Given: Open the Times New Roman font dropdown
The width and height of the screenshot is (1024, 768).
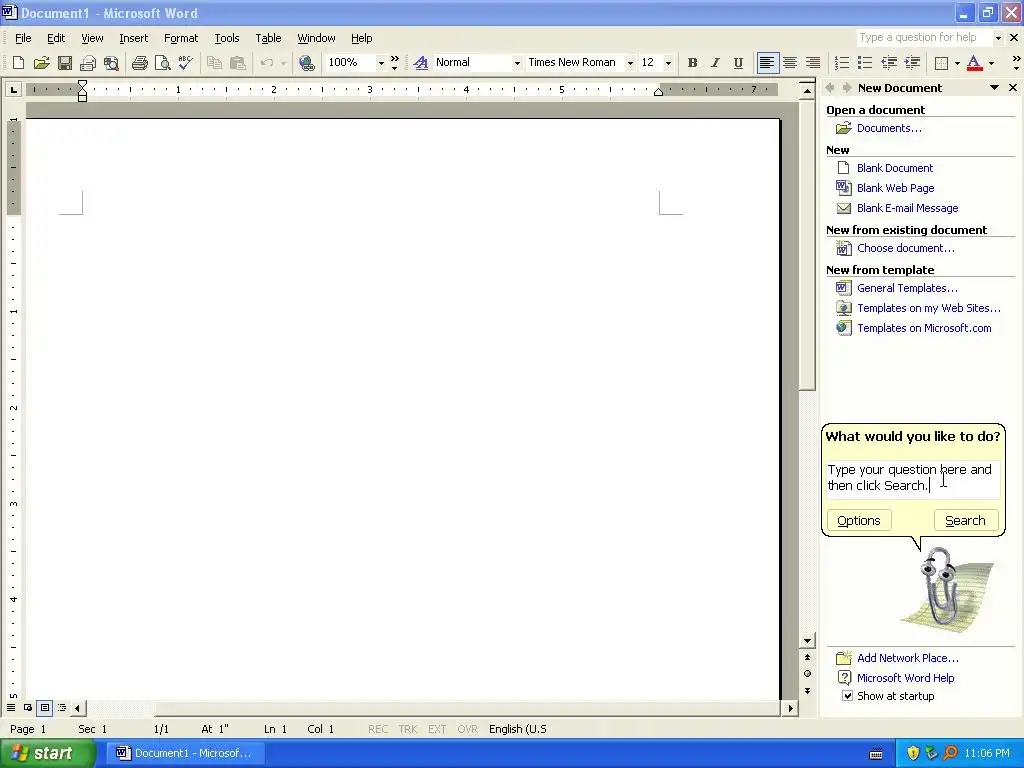Looking at the screenshot, I should click(x=630, y=63).
